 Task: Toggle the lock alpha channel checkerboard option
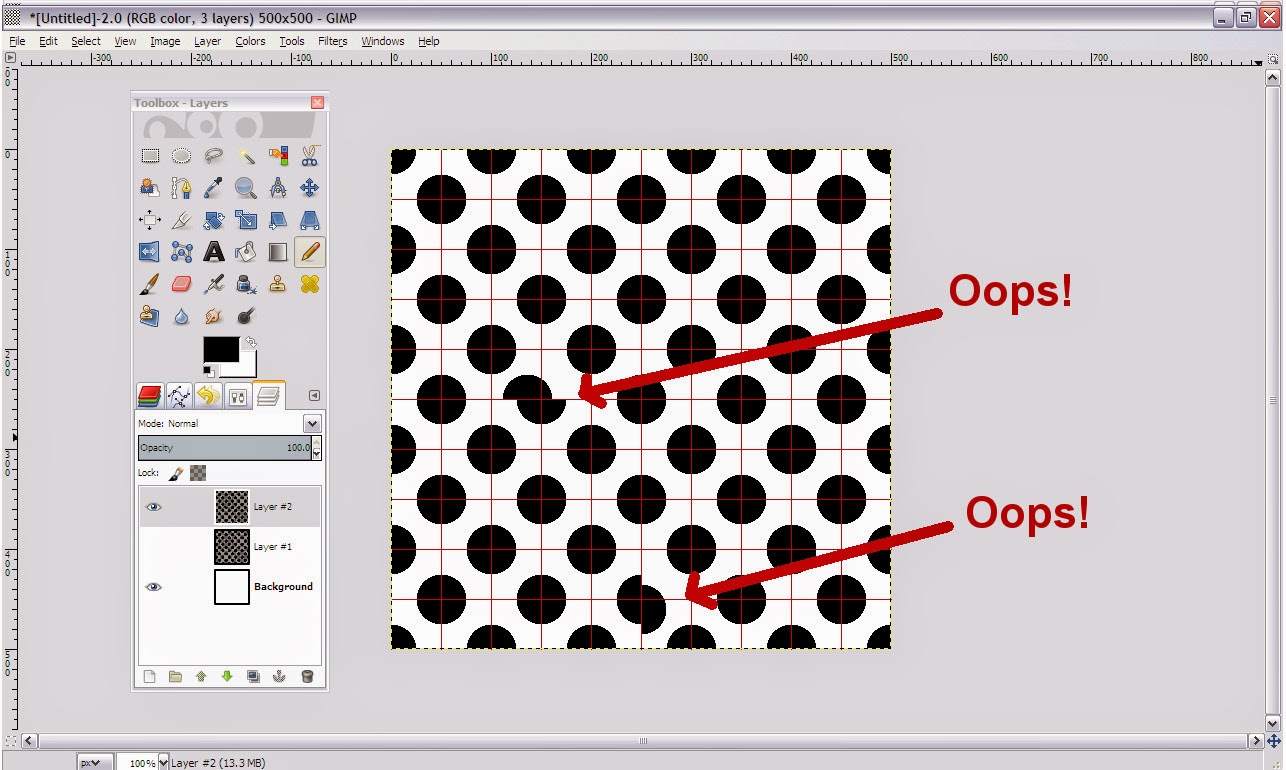[198, 473]
